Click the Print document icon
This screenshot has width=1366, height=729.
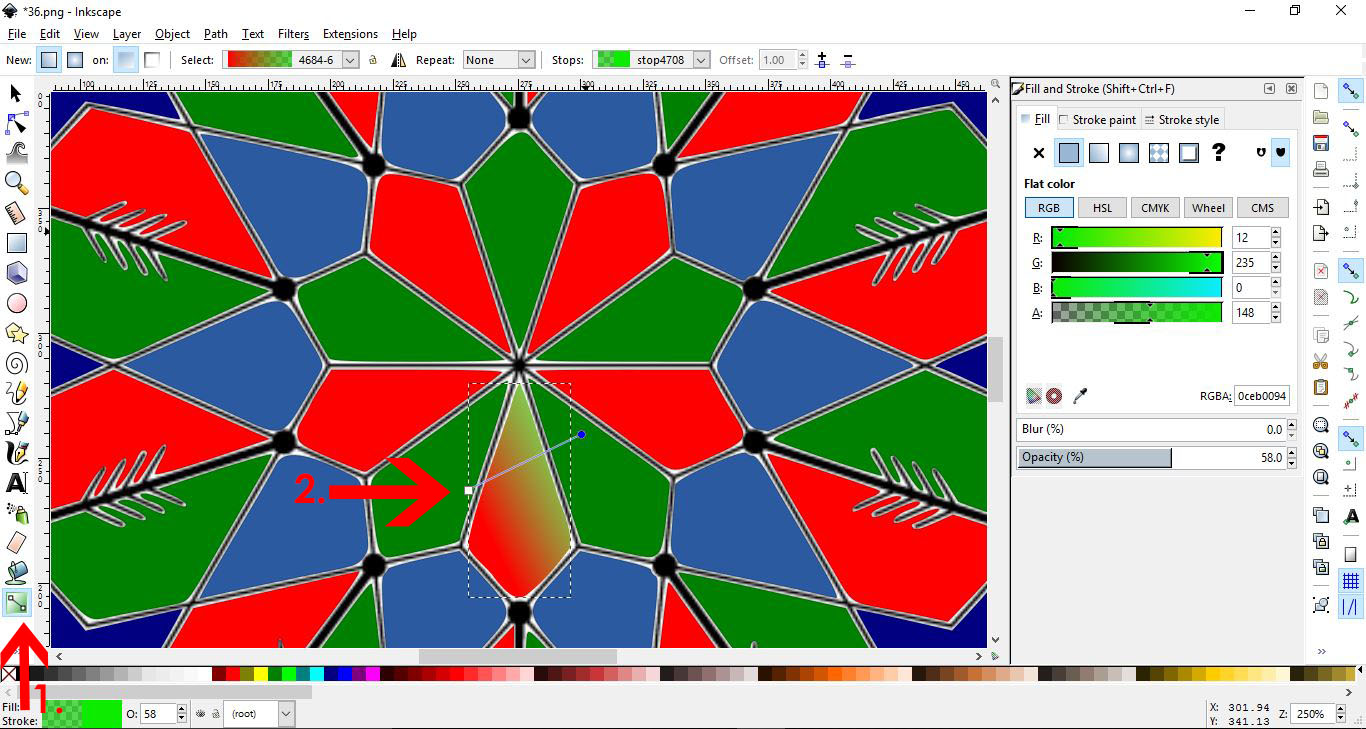click(x=1321, y=169)
